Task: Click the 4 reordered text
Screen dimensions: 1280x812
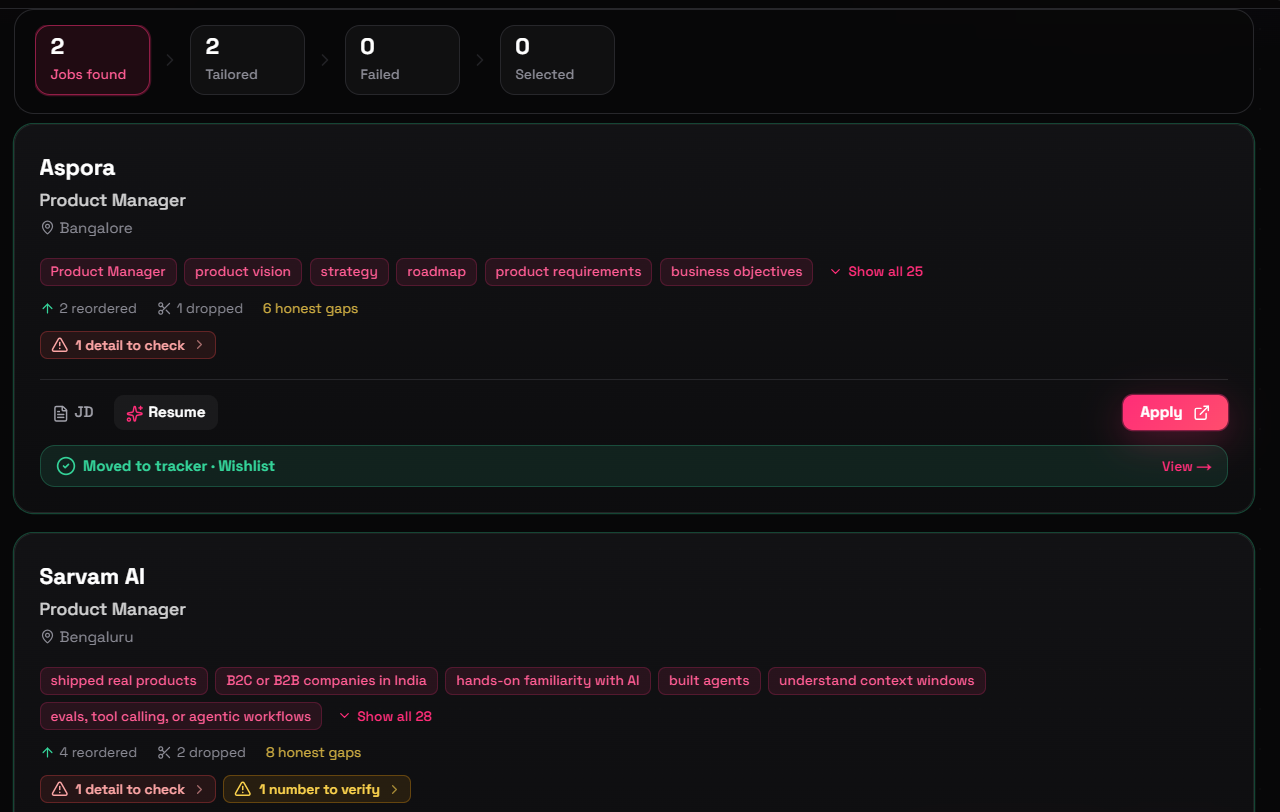Action: (x=98, y=752)
